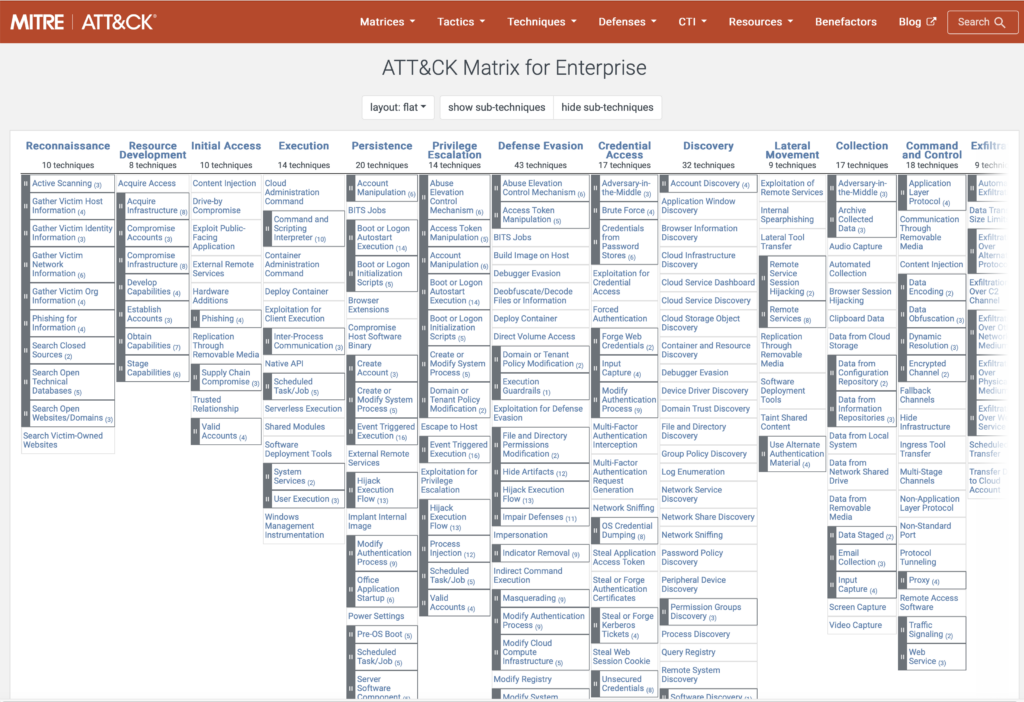Open the CTI dropdown menu
The width and height of the screenshot is (1024, 702).
691,21
